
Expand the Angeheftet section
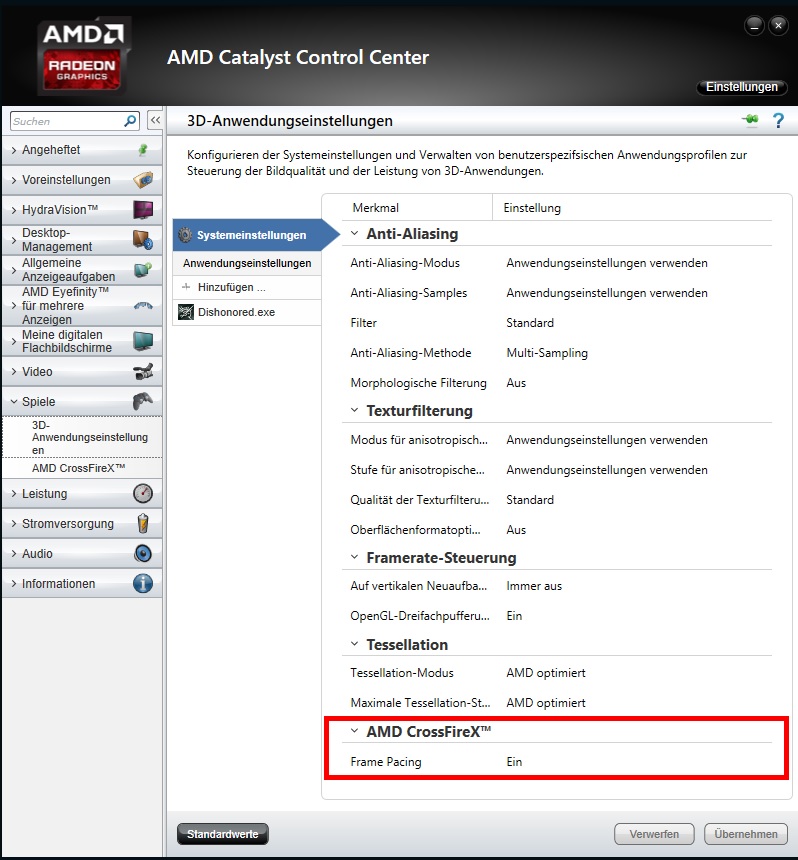pyautogui.click(x=14, y=150)
